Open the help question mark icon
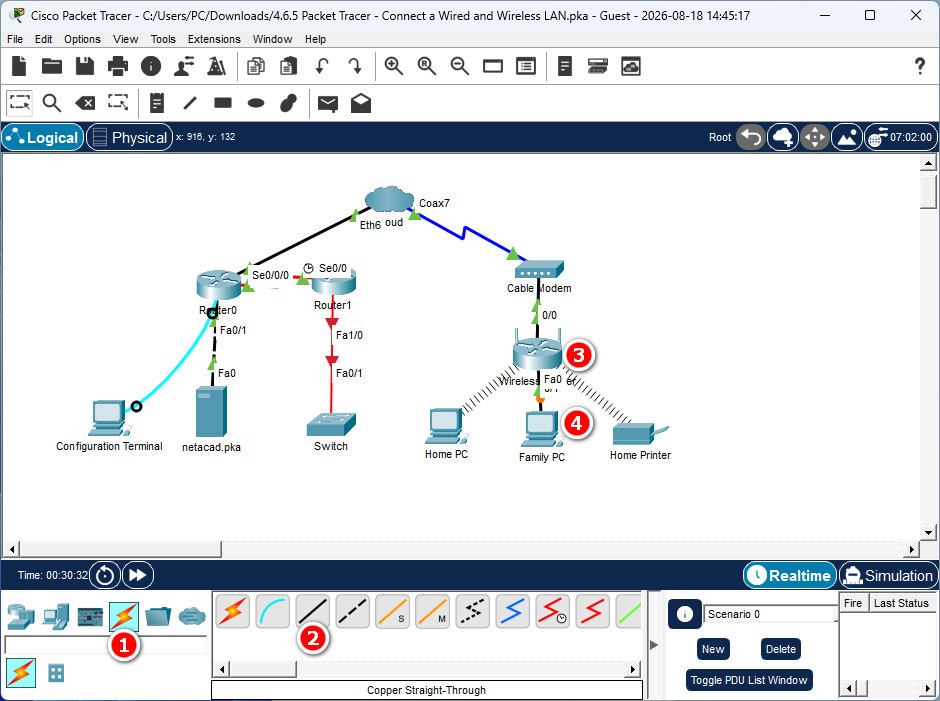The width and height of the screenshot is (940, 701). pos(920,66)
